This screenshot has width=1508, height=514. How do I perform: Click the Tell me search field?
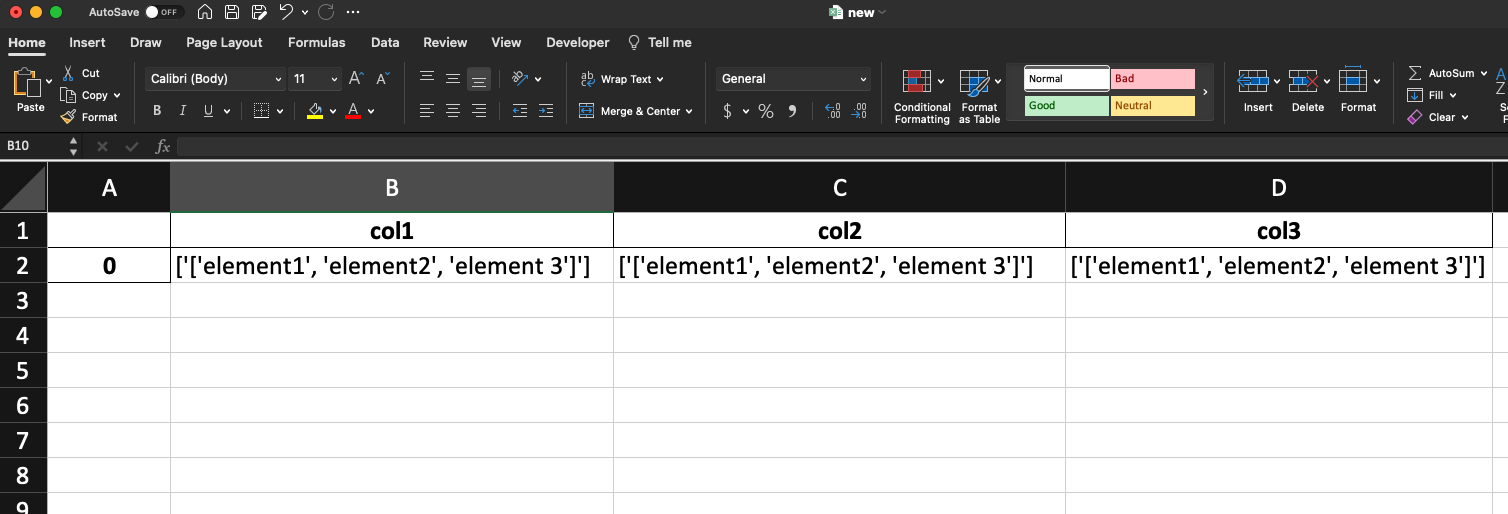pyautogui.click(x=660, y=42)
